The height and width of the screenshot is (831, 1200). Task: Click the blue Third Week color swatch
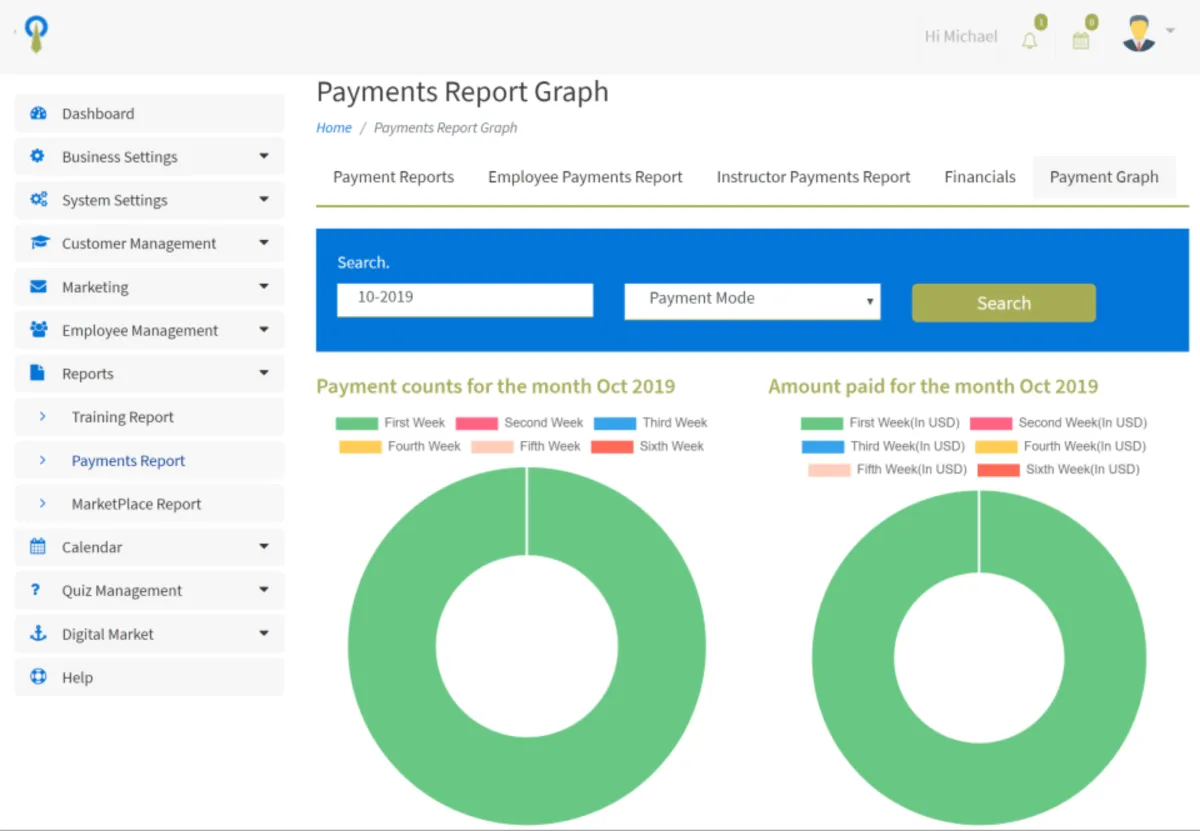point(614,423)
